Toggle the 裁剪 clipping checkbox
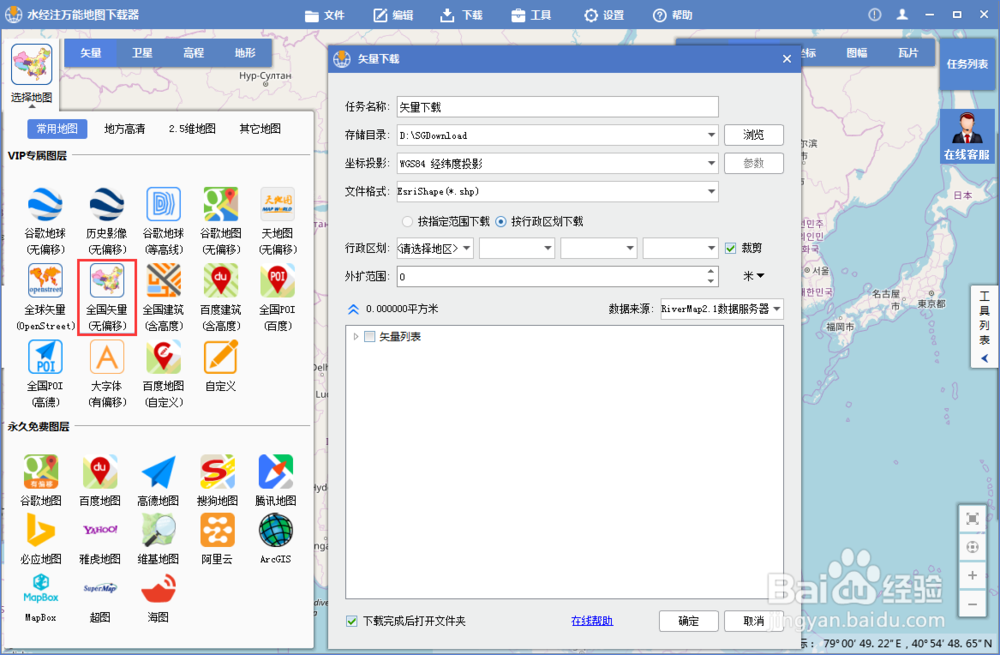Screen dimensions: 1000x655 point(731,248)
